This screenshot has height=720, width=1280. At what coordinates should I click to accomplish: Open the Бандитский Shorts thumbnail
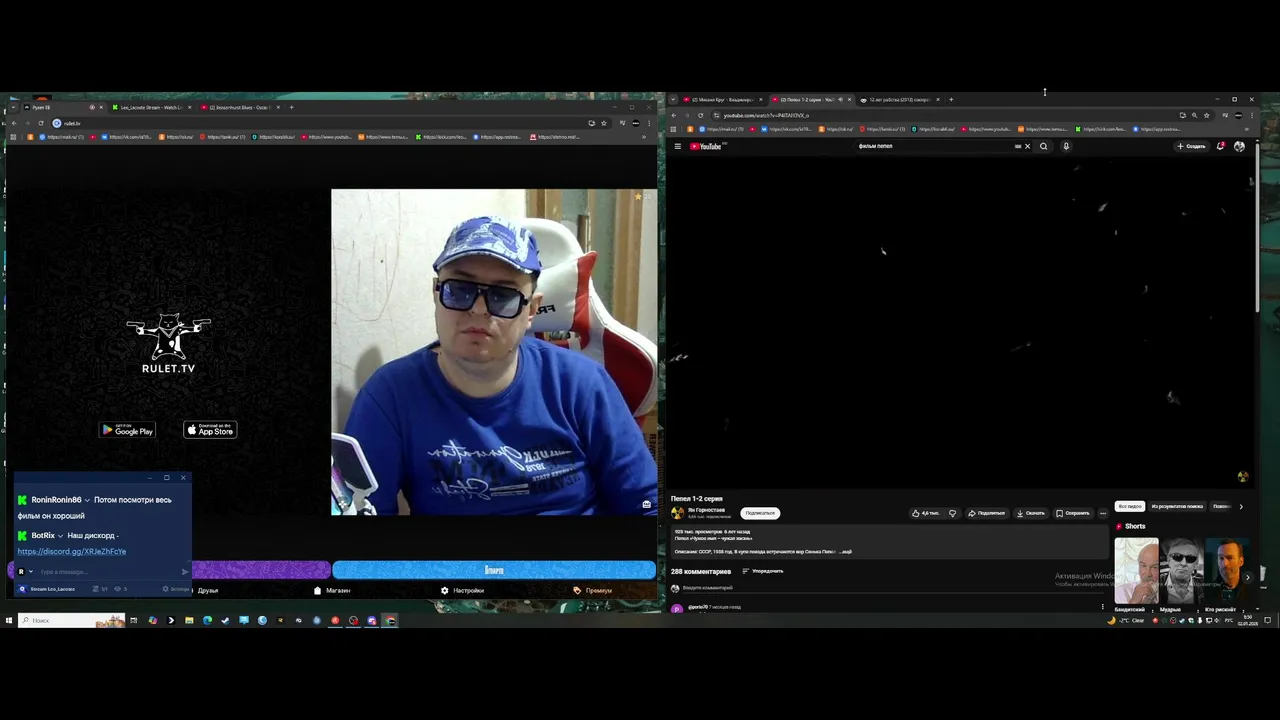click(x=1136, y=571)
